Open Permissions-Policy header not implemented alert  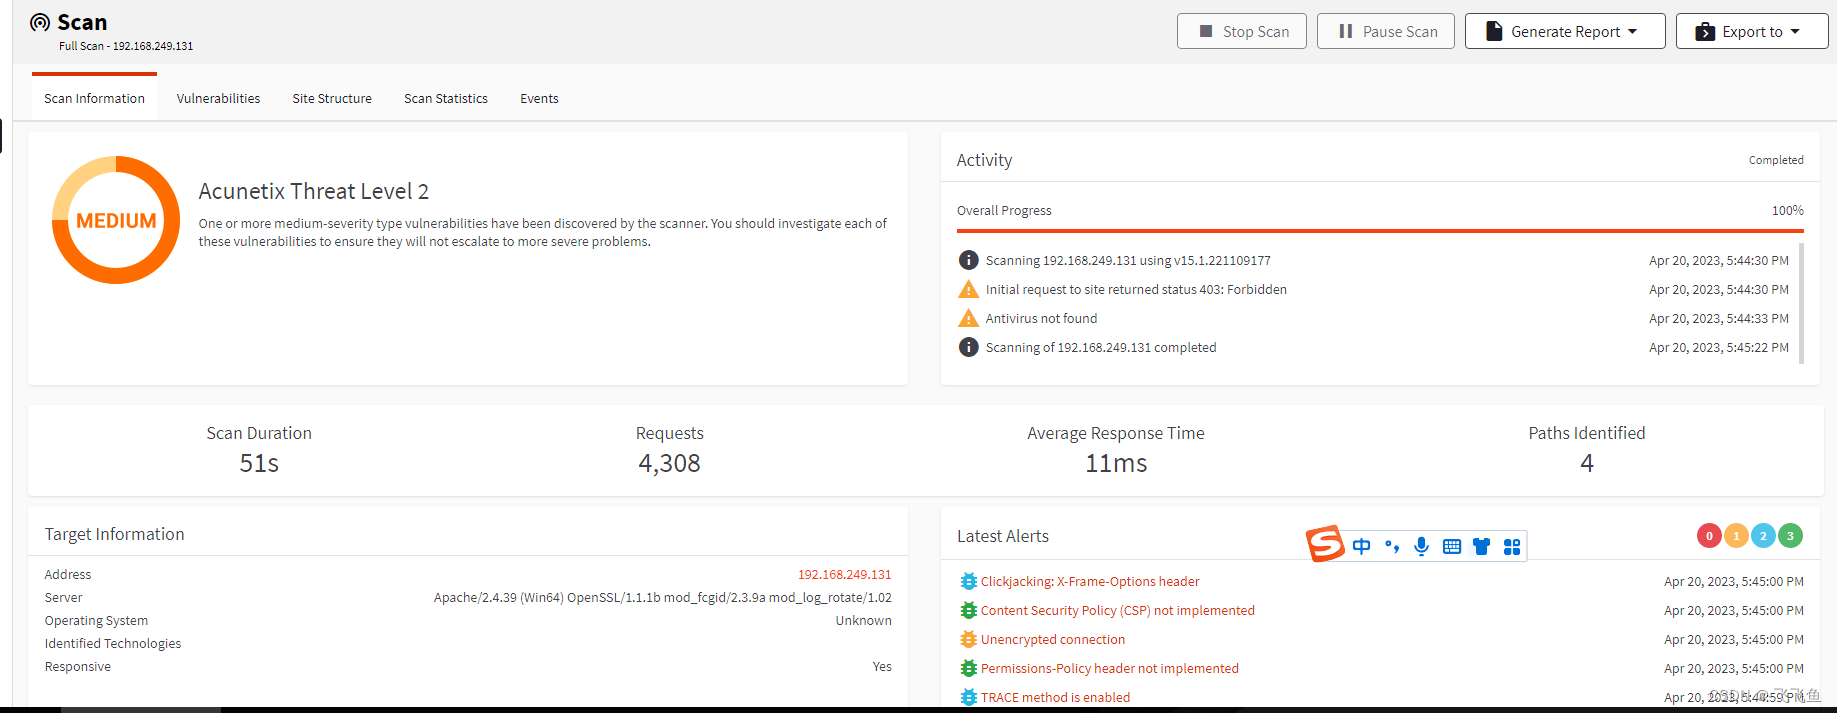[1110, 668]
